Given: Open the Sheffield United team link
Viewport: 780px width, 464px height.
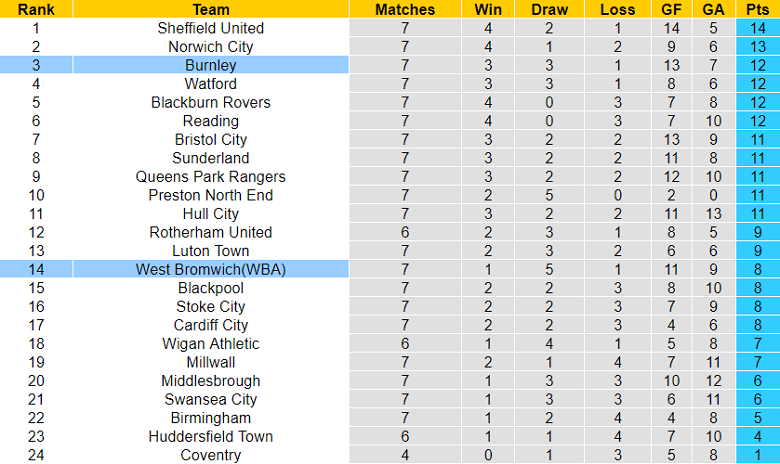Looking at the screenshot, I should pos(211,28).
